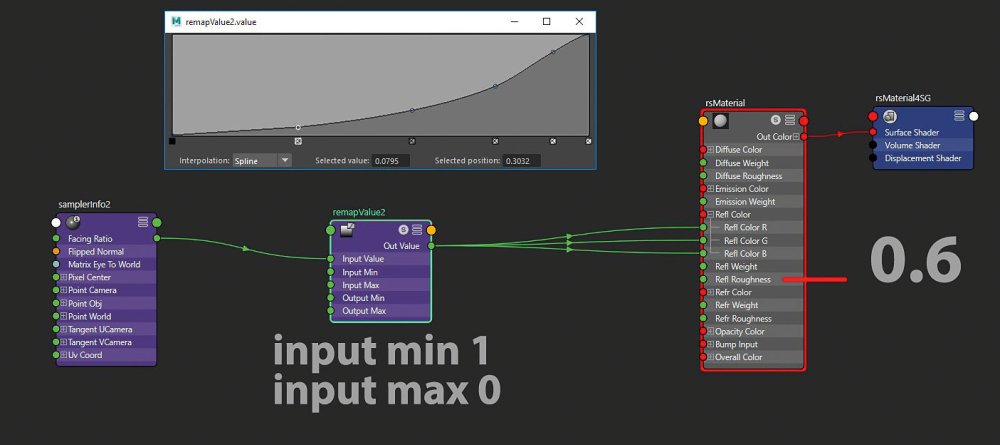Click the samplerInfo2 node icon
This screenshot has width=1000, height=445.
click(72, 222)
